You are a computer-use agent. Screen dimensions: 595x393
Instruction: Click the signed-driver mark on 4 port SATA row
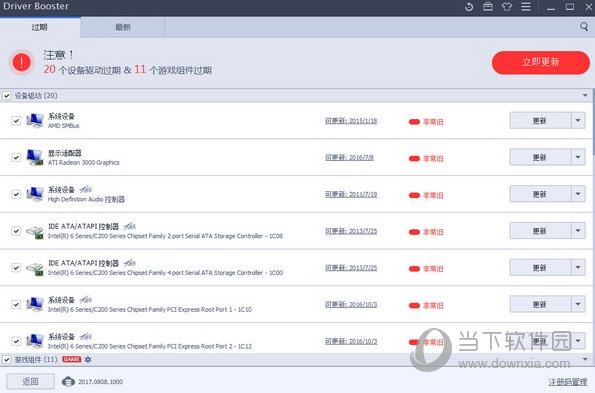click(129, 263)
